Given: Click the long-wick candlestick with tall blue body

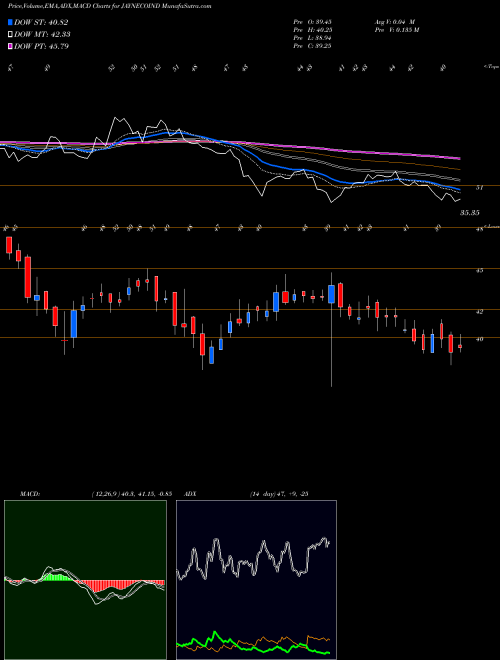Looking at the screenshot, I should point(332,330).
